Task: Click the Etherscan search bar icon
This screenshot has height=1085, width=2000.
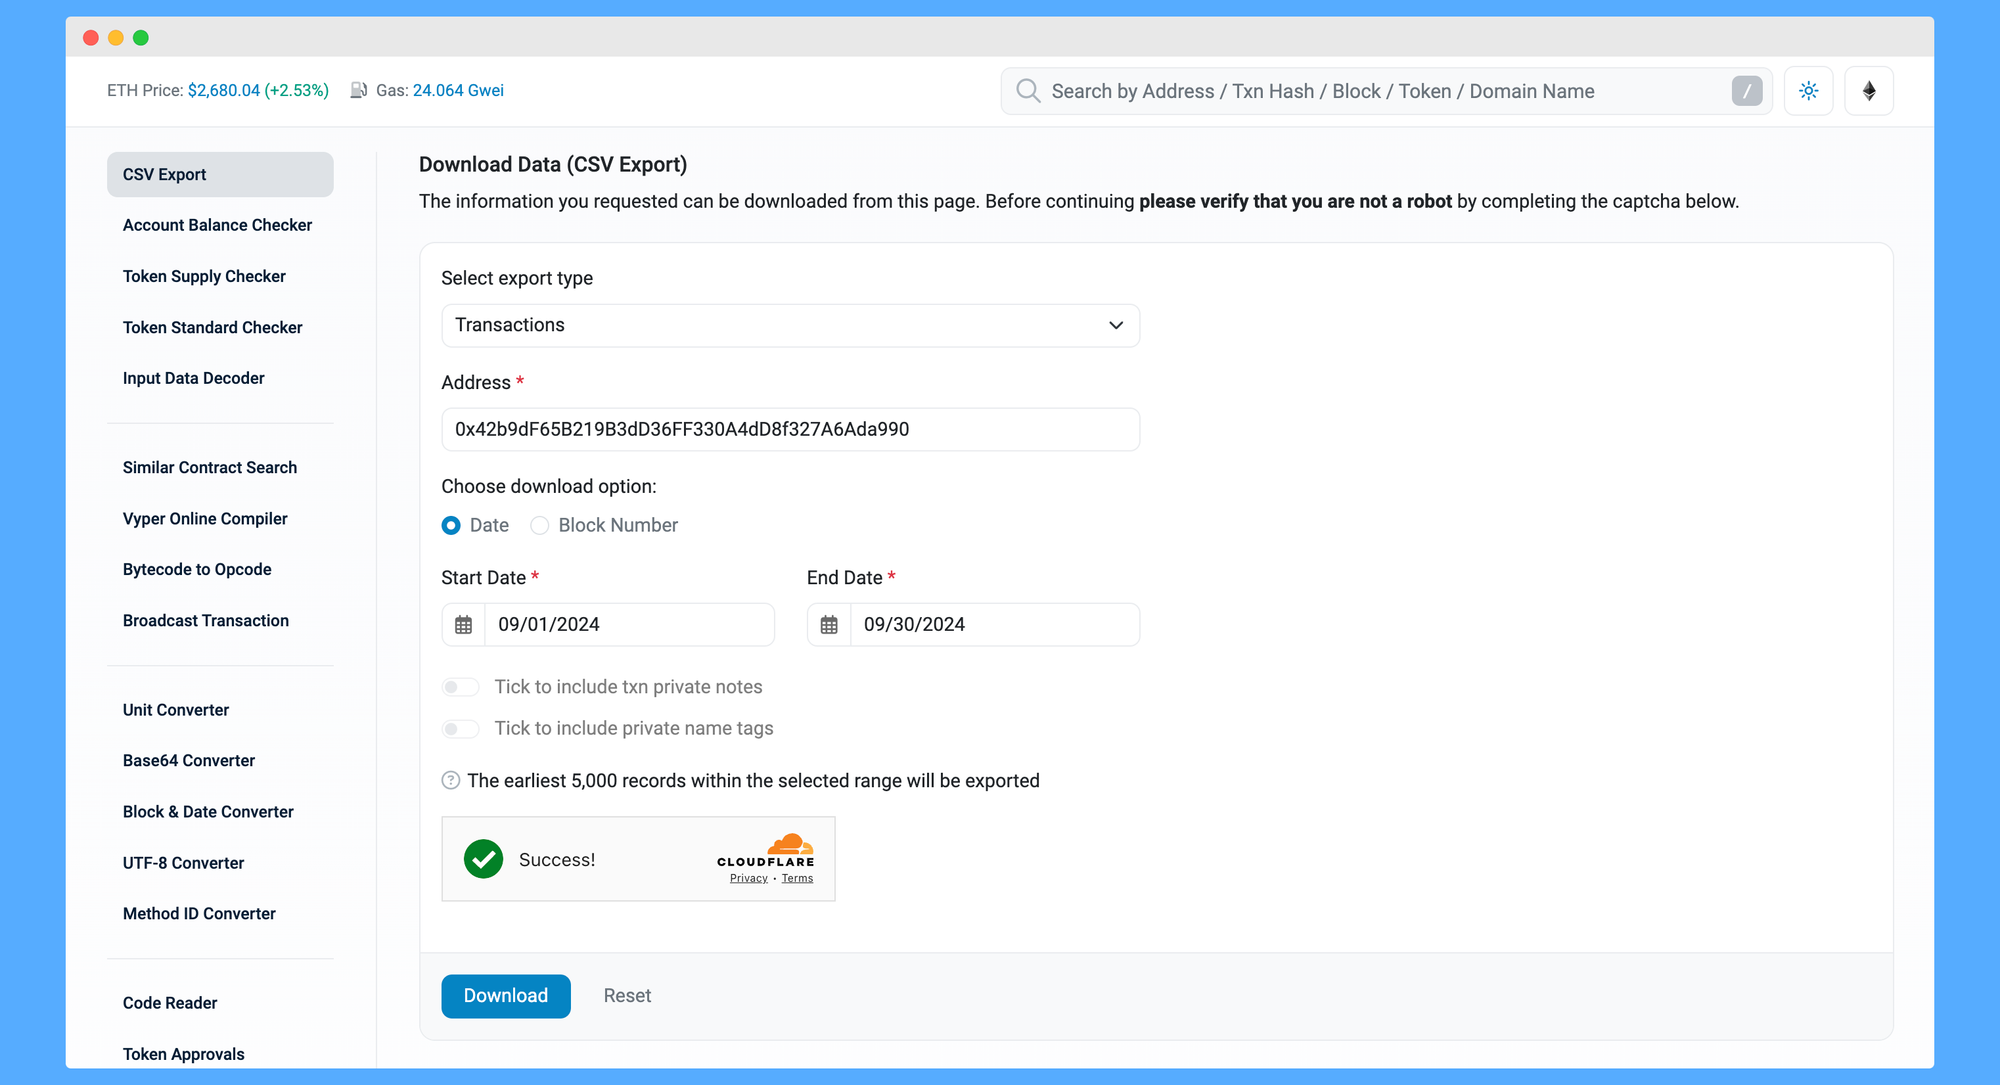Action: (1029, 91)
